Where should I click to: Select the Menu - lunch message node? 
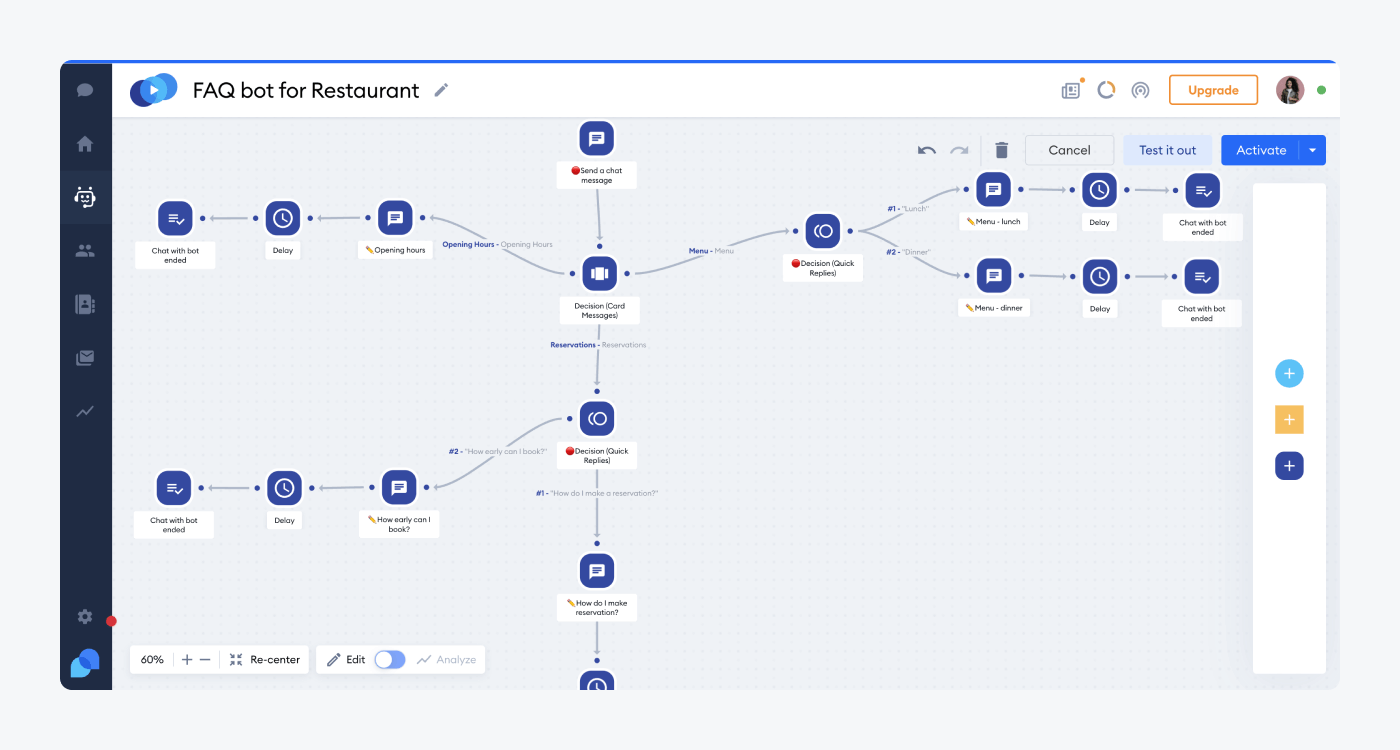pos(994,189)
